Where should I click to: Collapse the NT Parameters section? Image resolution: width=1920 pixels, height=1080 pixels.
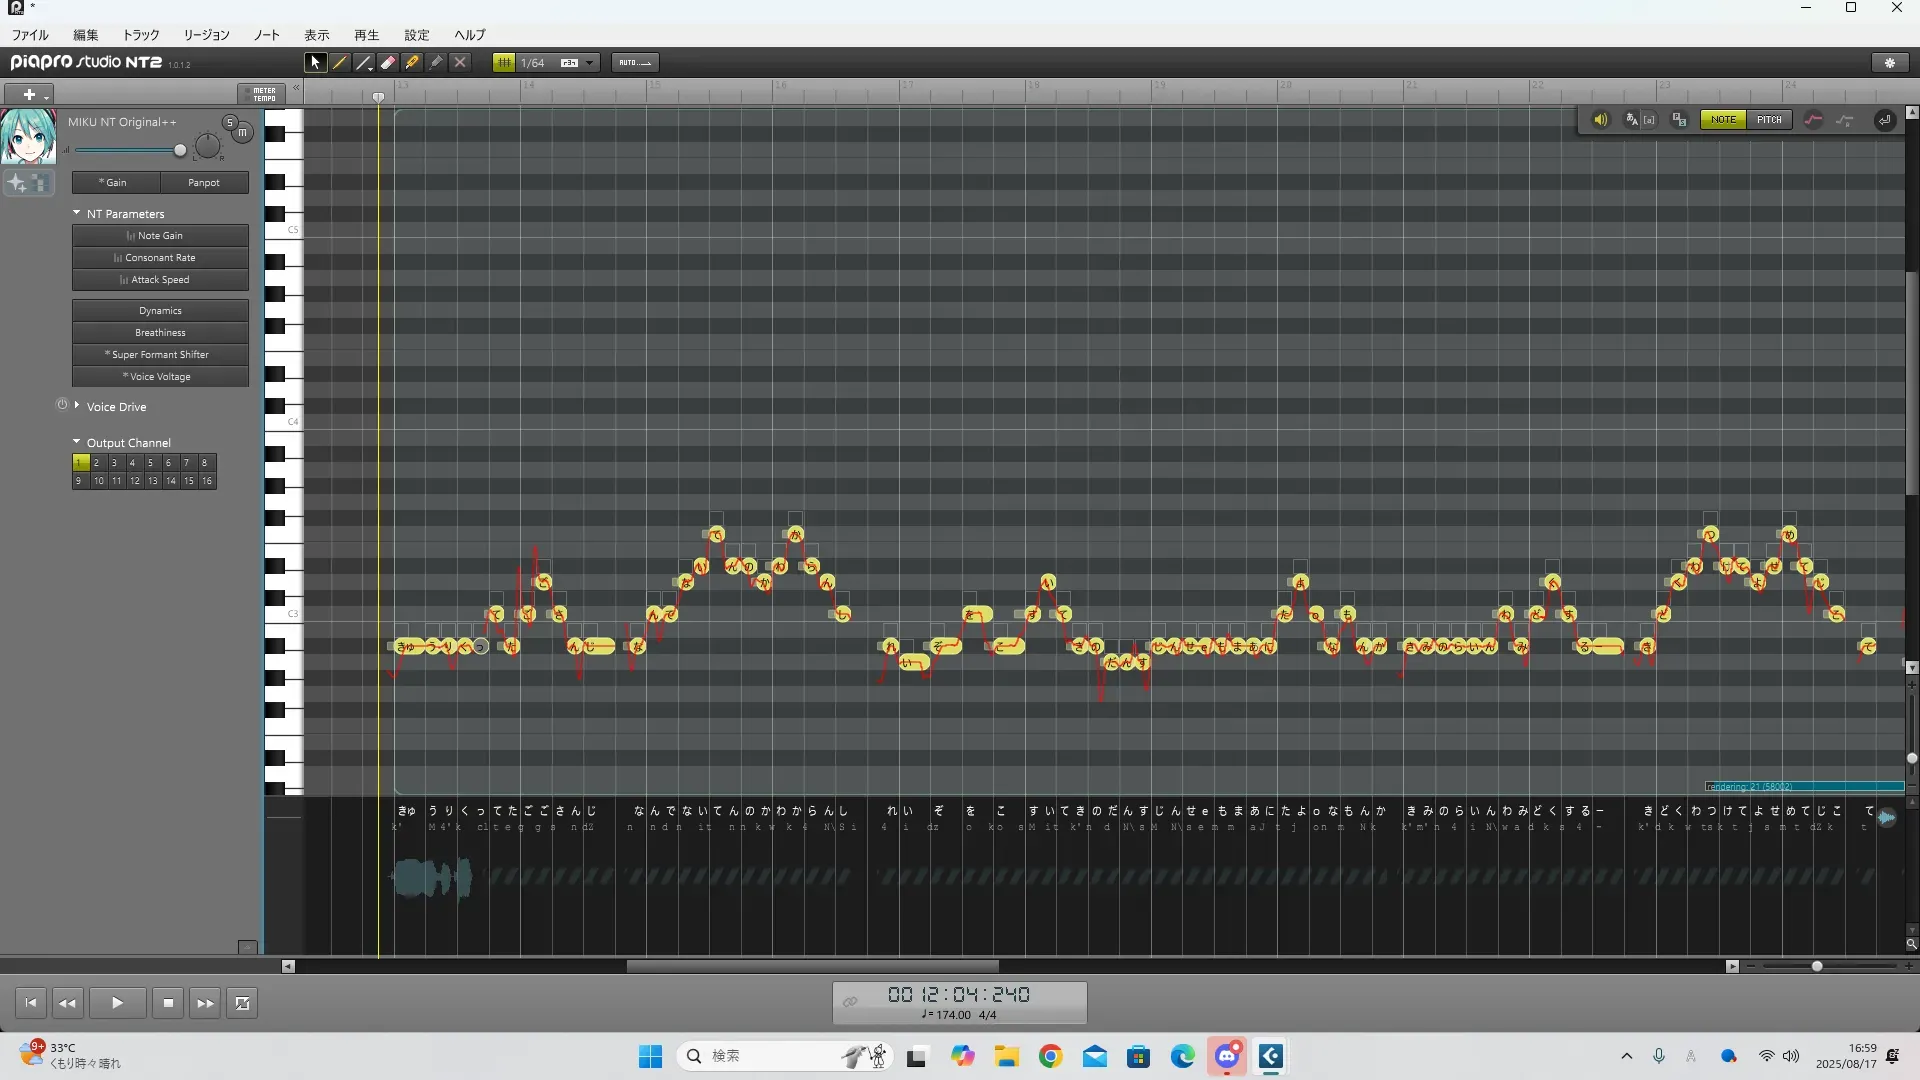tap(77, 213)
